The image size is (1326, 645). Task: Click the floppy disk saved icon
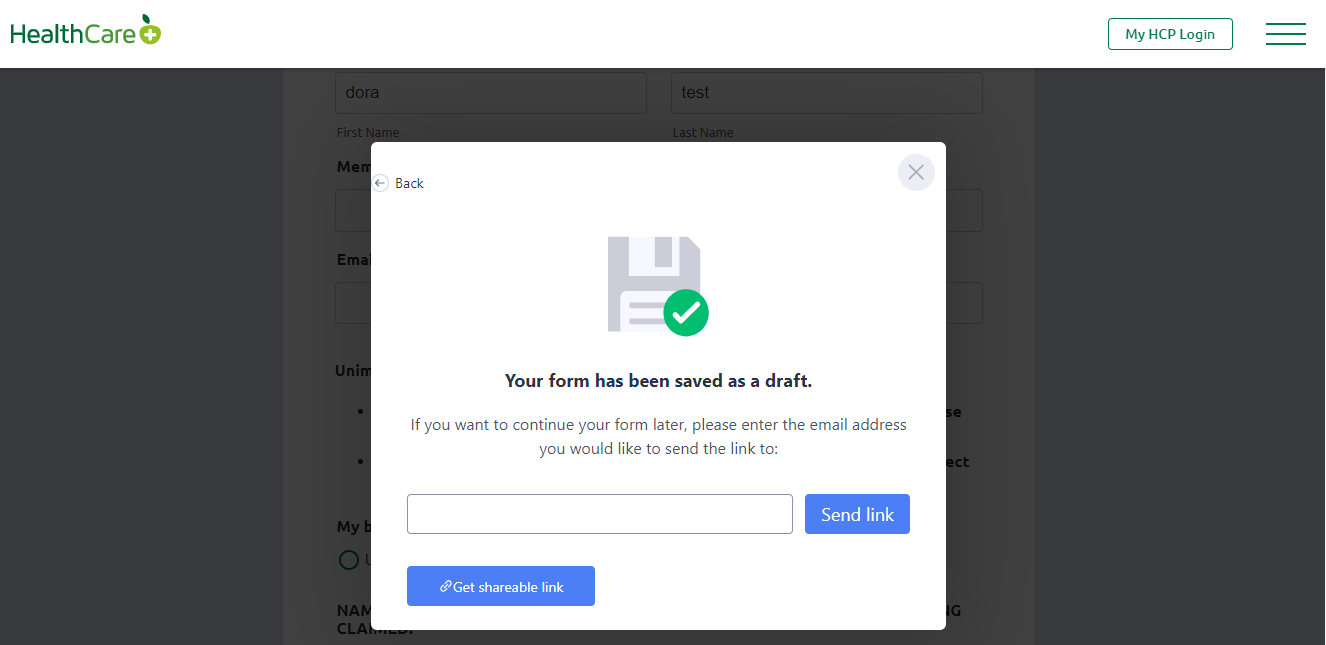pyautogui.click(x=654, y=284)
